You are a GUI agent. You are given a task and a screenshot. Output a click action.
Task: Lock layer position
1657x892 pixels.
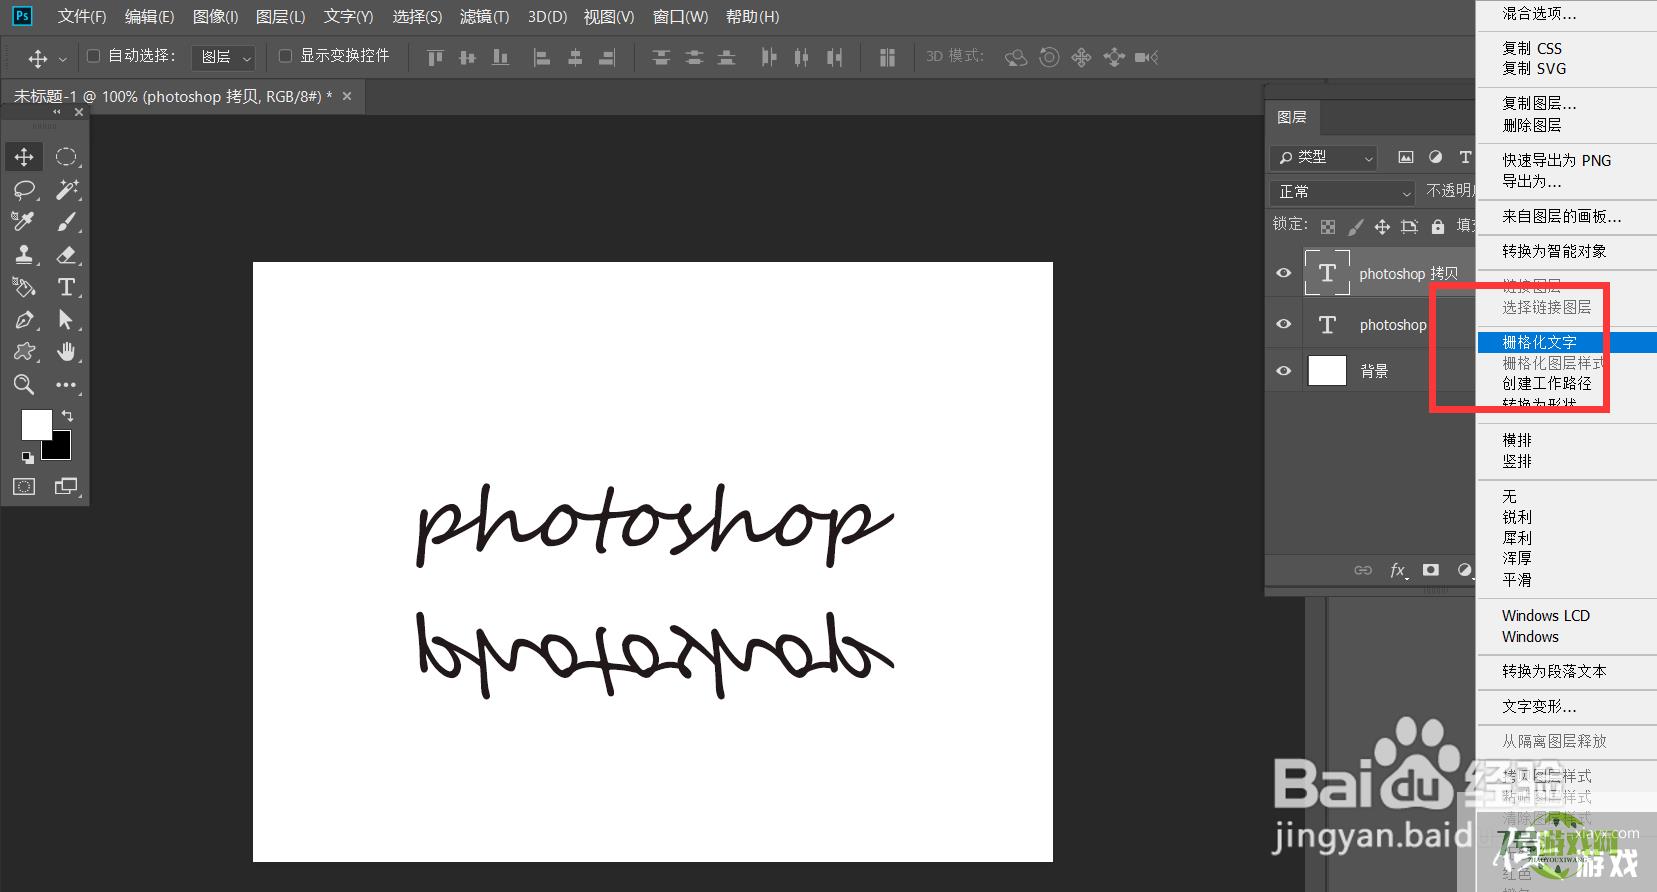(x=1382, y=227)
